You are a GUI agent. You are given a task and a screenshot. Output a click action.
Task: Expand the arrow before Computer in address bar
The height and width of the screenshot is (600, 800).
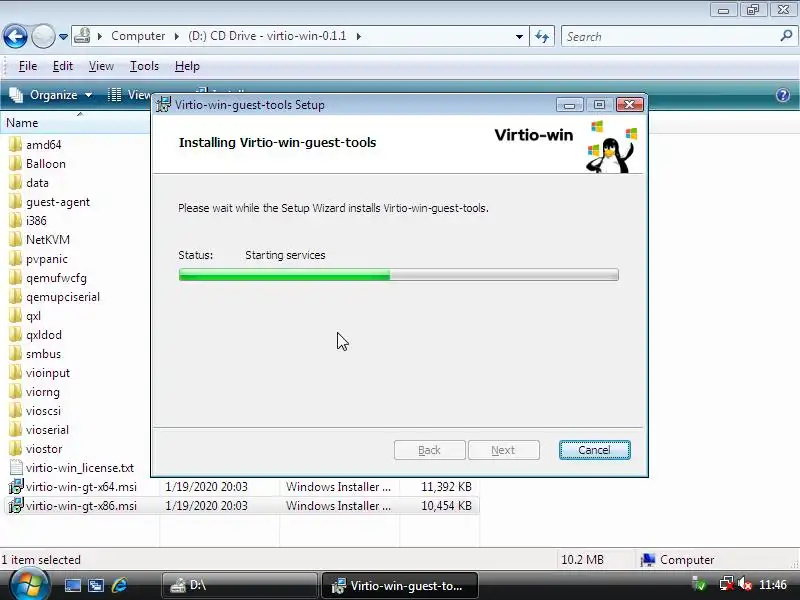pyautogui.click(x=100, y=36)
